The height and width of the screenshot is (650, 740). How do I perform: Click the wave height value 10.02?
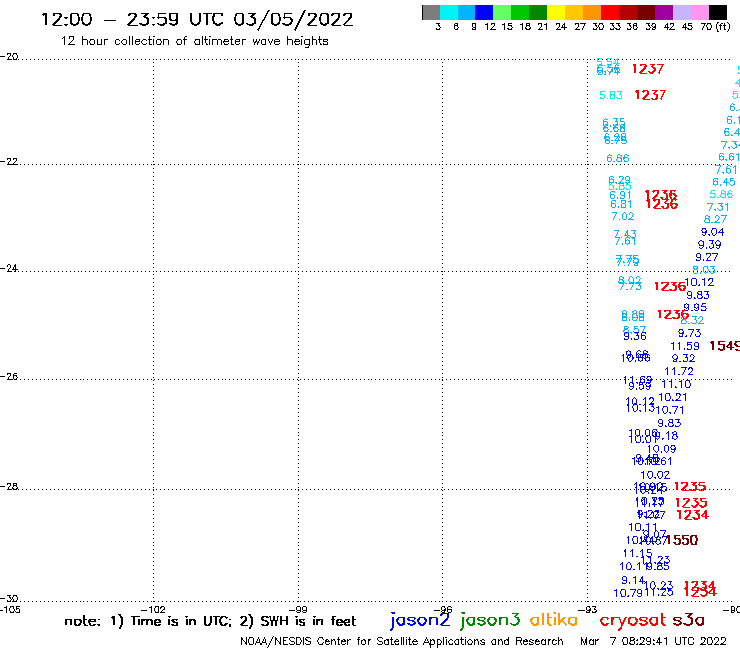tap(655, 475)
